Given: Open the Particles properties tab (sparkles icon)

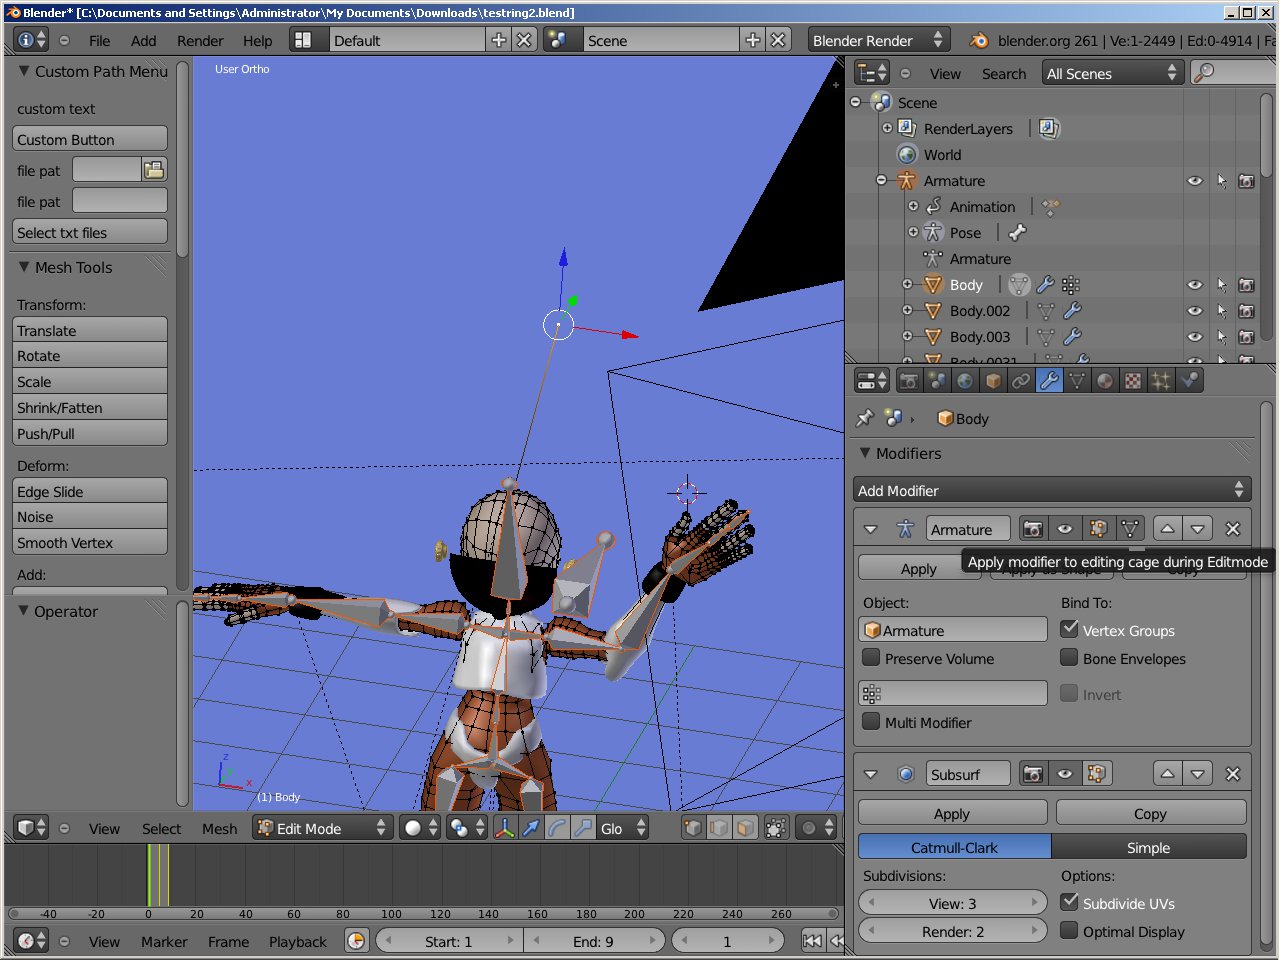Looking at the screenshot, I should (x=1161, y=381).
